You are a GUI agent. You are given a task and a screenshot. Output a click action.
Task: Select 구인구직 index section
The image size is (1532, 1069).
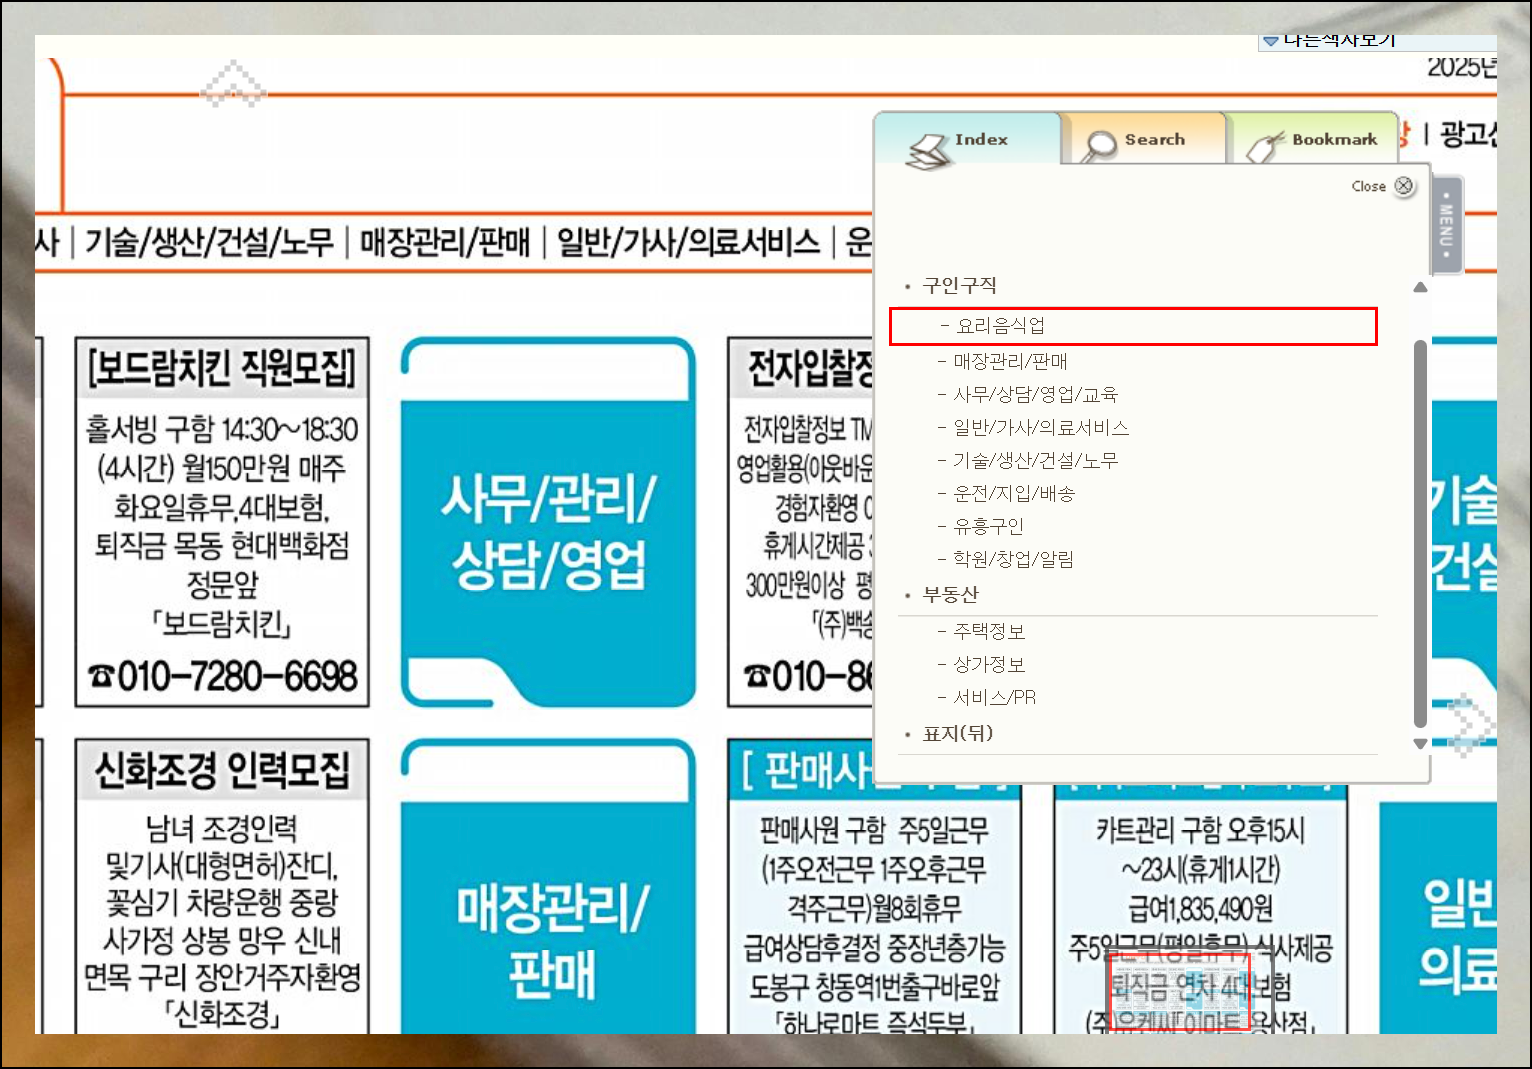960,285
